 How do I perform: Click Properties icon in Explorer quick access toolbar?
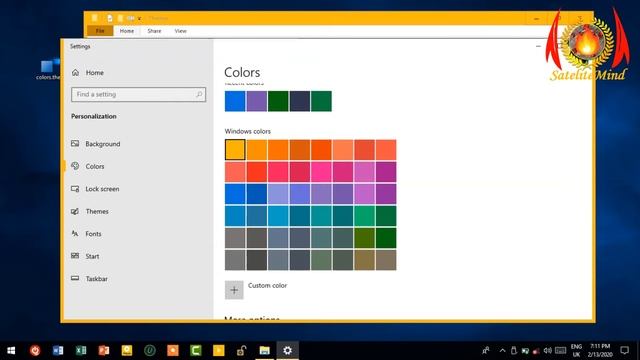[109, 18]
